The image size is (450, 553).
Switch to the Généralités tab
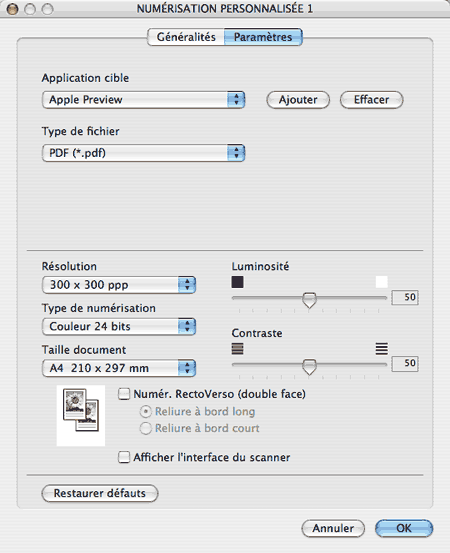pyautogui.click(x=186, y=37)
